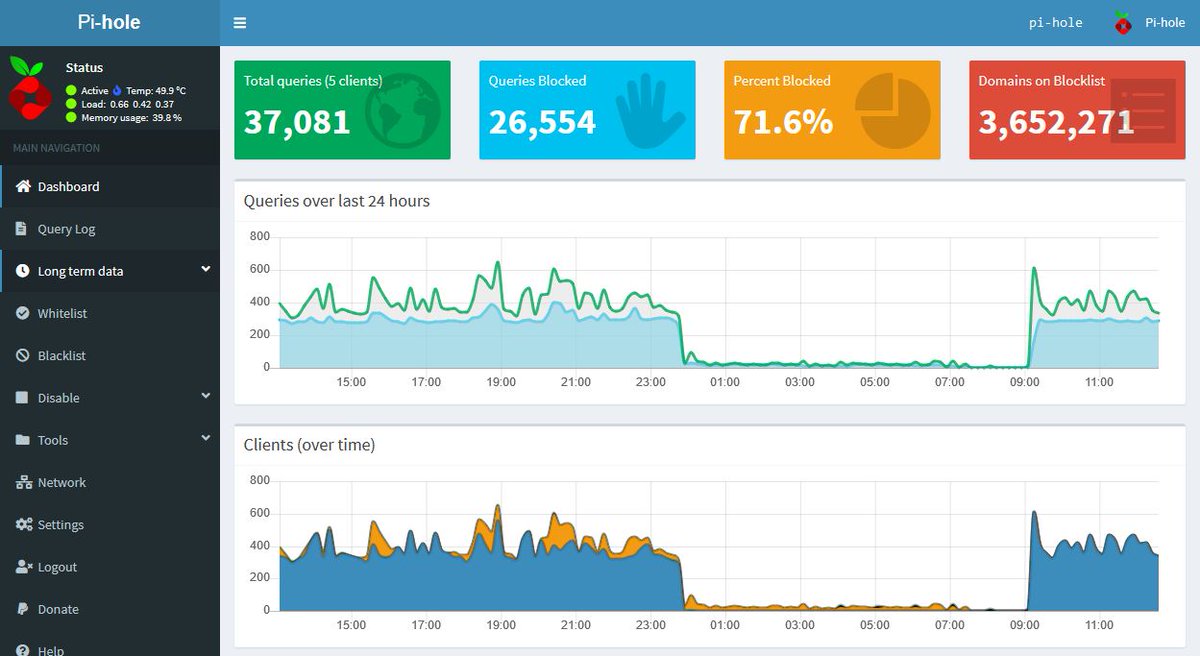1200x656 pixels.
Task: Click the green Memory usage indicator
Action: point(71,117)
